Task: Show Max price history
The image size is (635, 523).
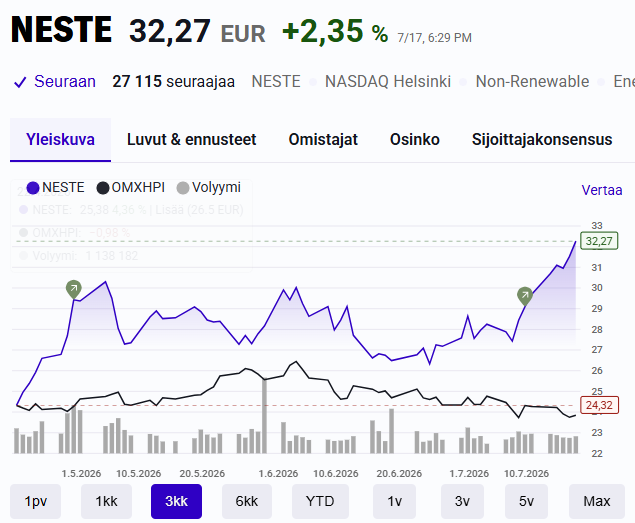Action: pyautogui.click(x=597, y=502)
